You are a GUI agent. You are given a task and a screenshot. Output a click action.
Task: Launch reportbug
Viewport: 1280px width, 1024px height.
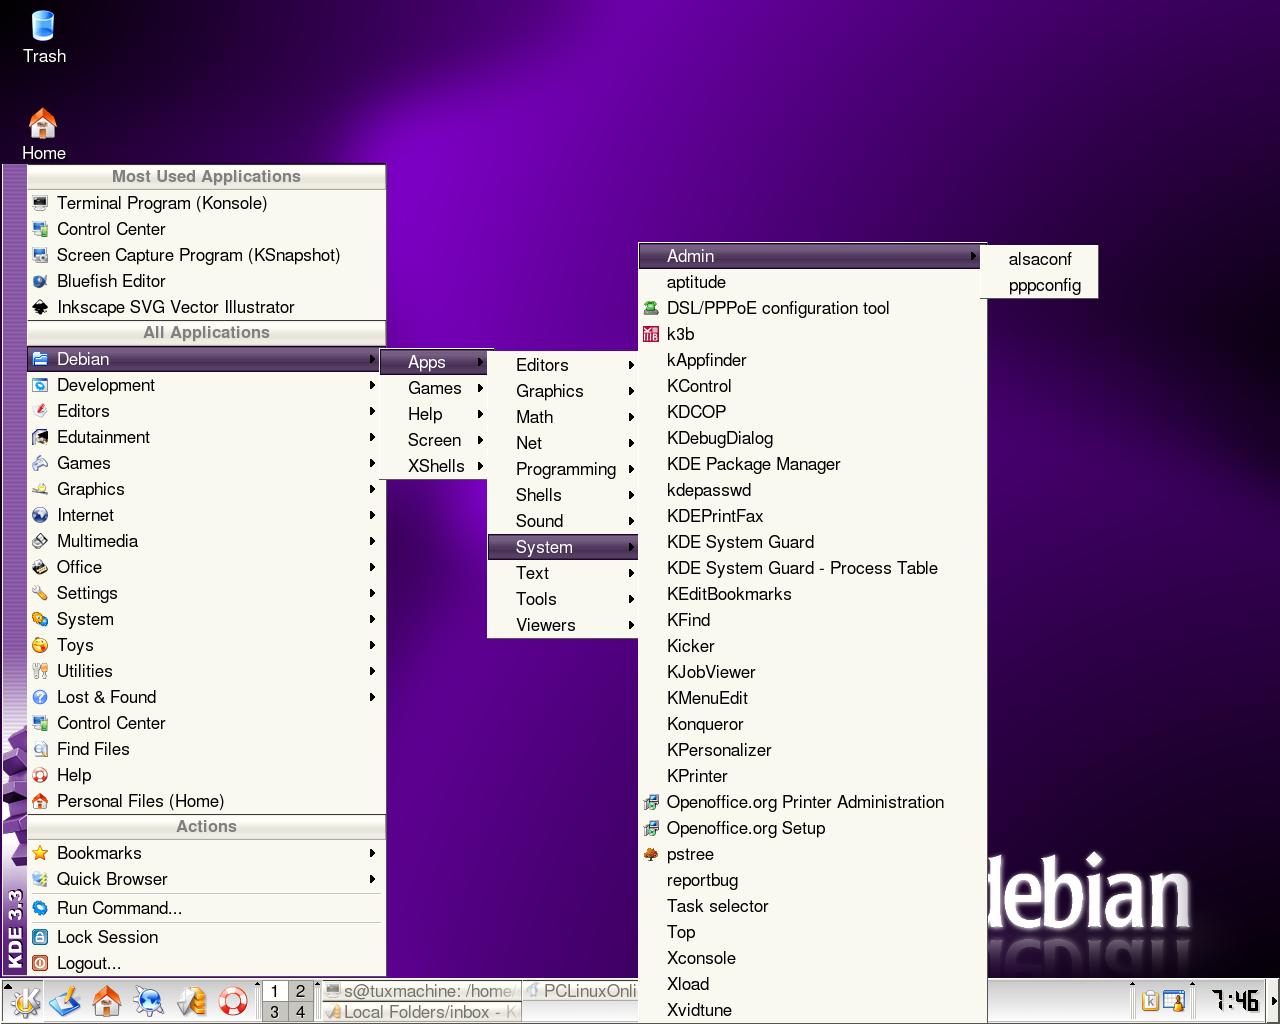(x=812, y=880)
